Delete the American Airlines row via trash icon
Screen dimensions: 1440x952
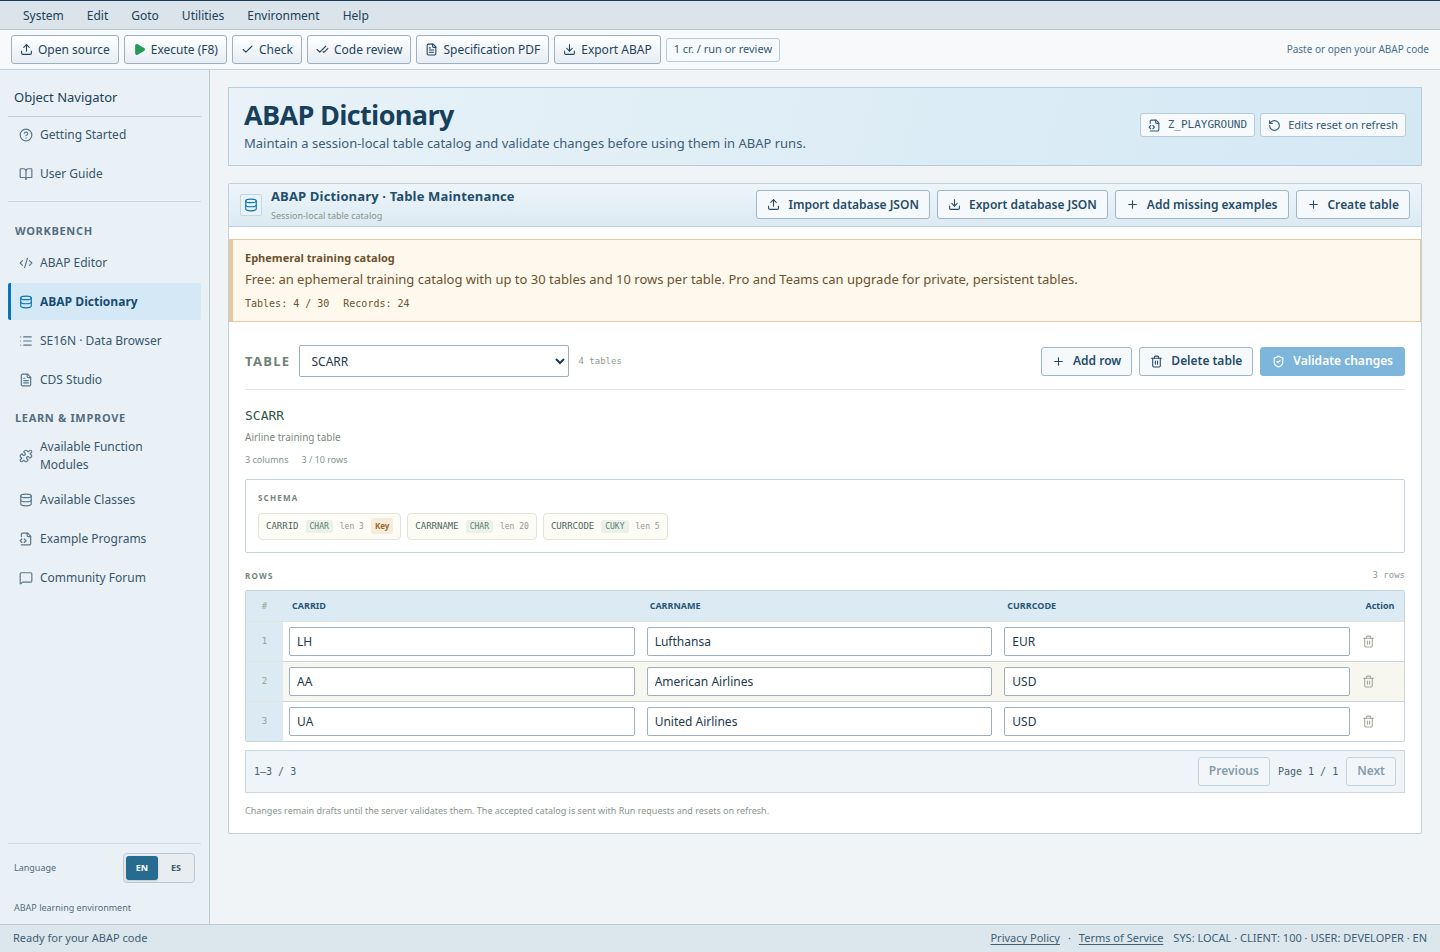pos(1368,682)
